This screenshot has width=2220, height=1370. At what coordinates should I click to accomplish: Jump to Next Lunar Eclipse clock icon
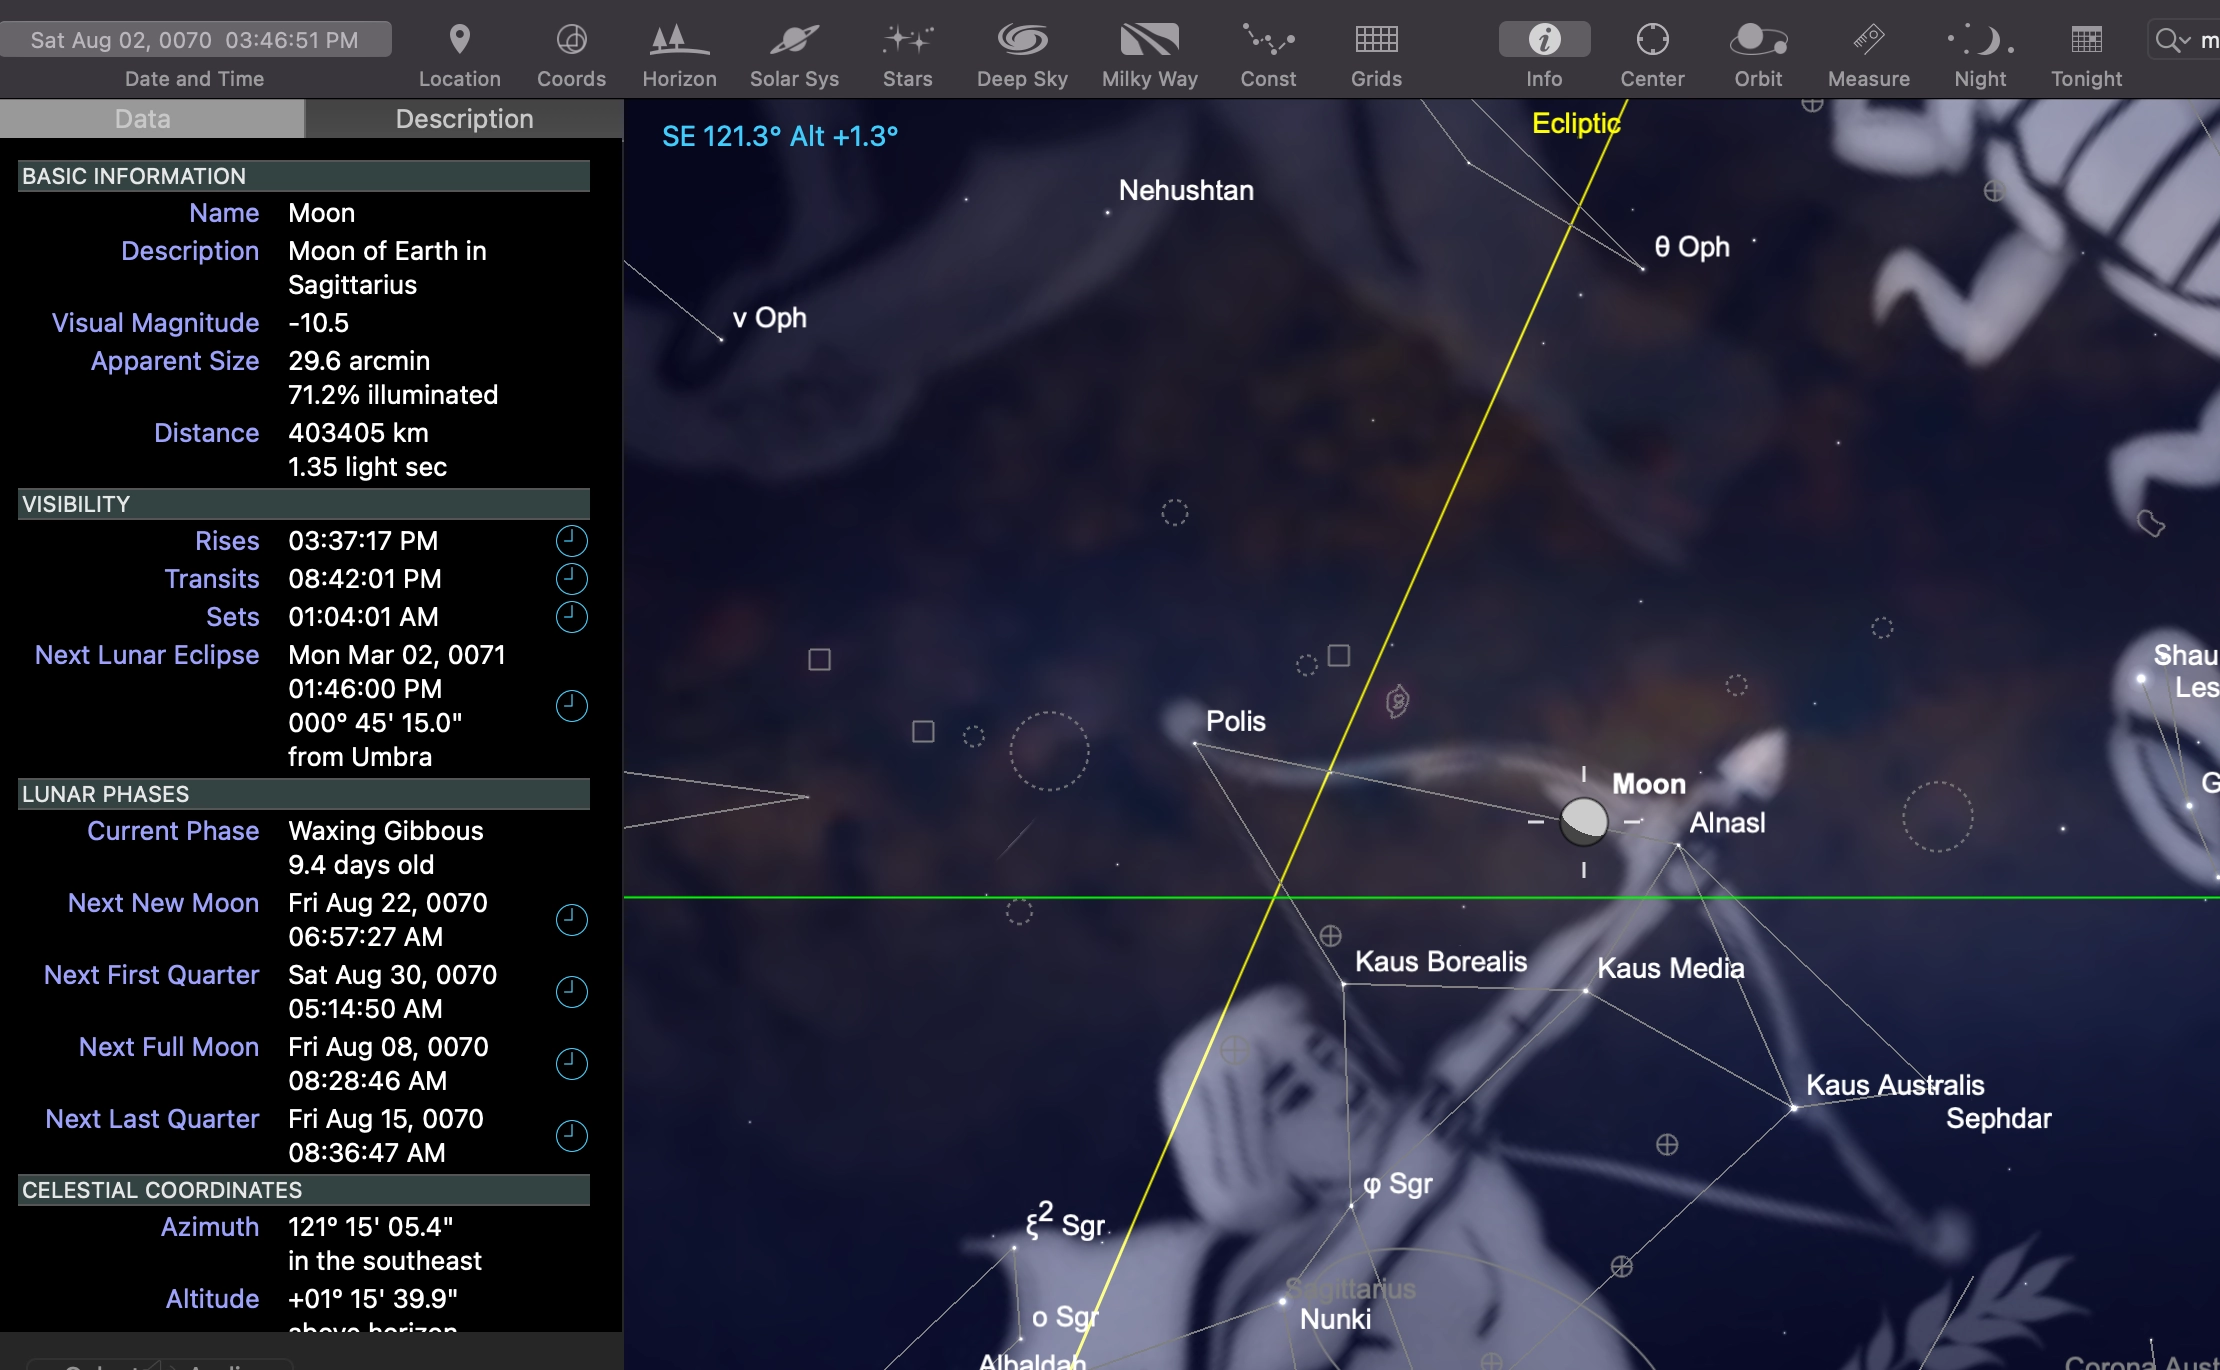click(571, 706)
